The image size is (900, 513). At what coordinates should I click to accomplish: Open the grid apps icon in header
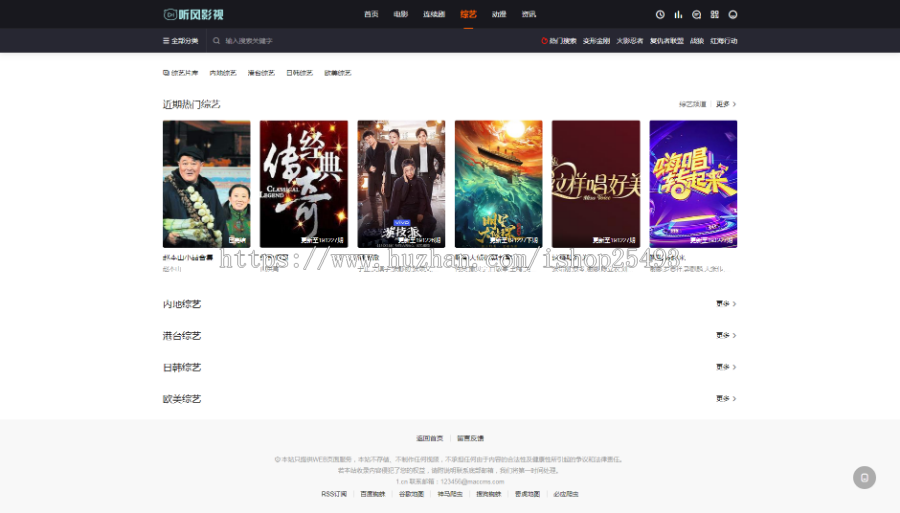[x=715, y=14]
